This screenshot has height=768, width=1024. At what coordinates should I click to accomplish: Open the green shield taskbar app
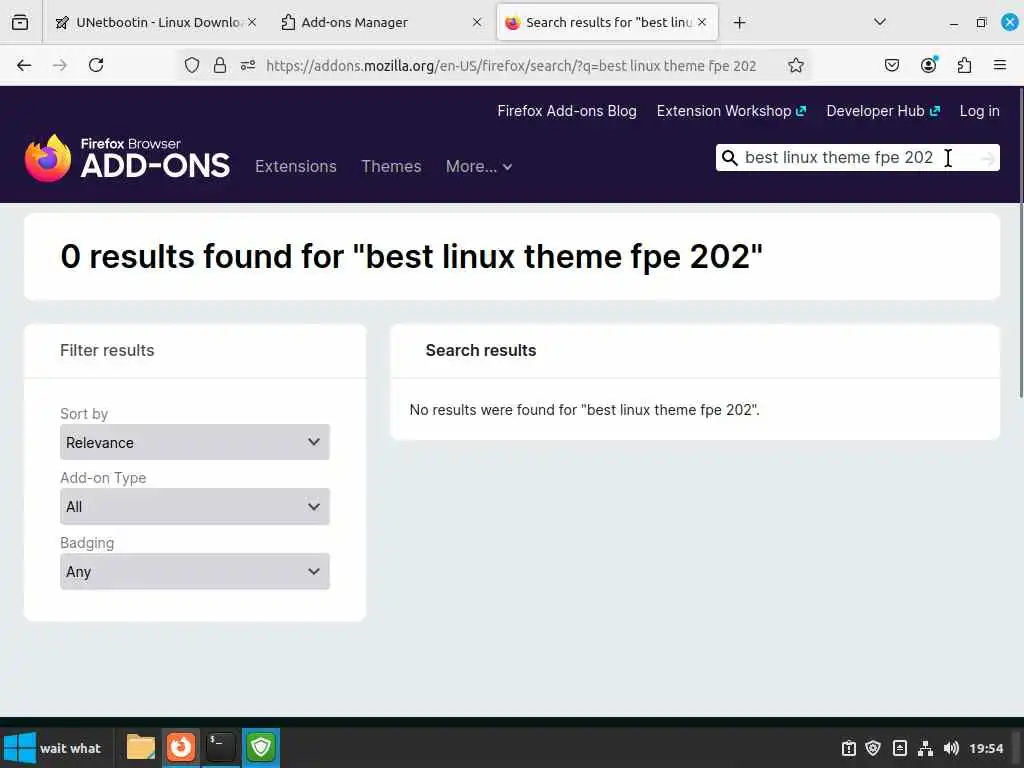point(261,747)
